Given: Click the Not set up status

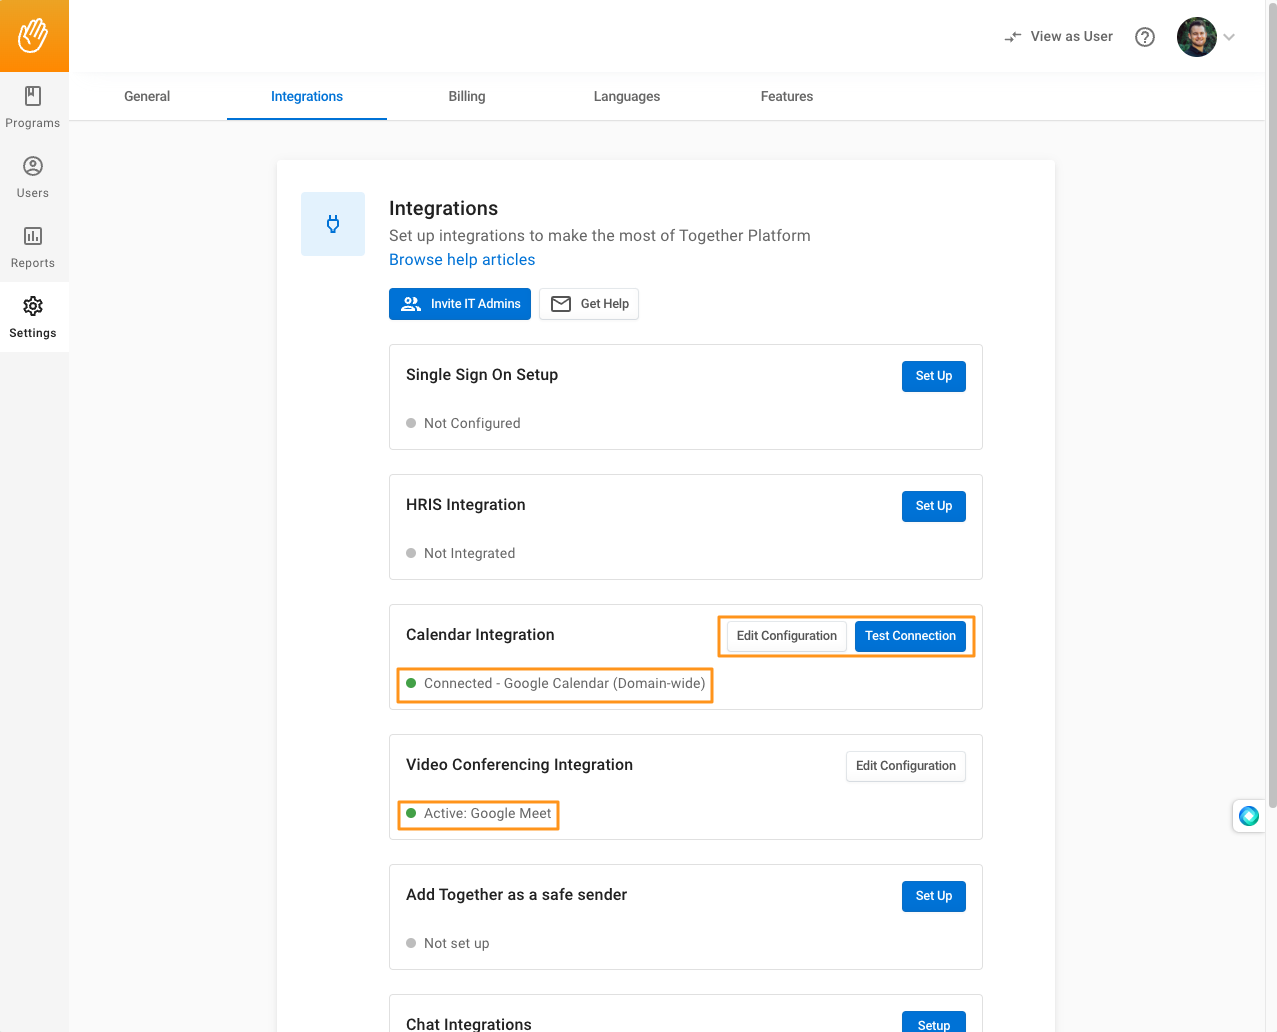Looking at the screenshot, I should [457, 944].
